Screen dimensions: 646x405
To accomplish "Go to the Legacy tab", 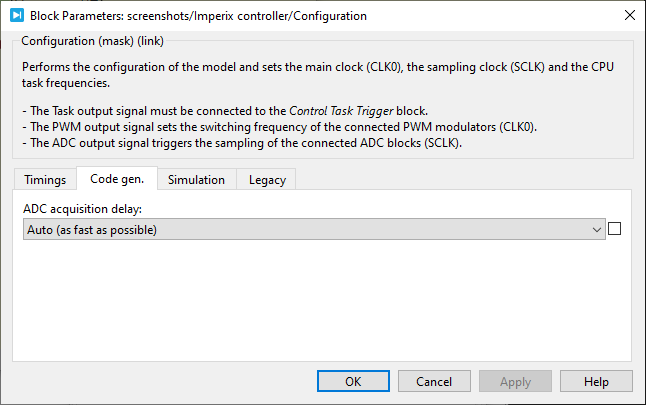I will pyautogui.click(x=267, y=180).
